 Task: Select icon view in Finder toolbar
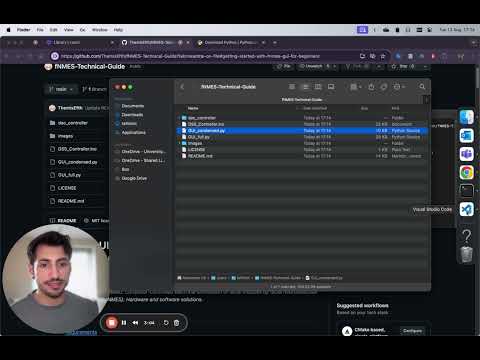(x=292, y=87)
